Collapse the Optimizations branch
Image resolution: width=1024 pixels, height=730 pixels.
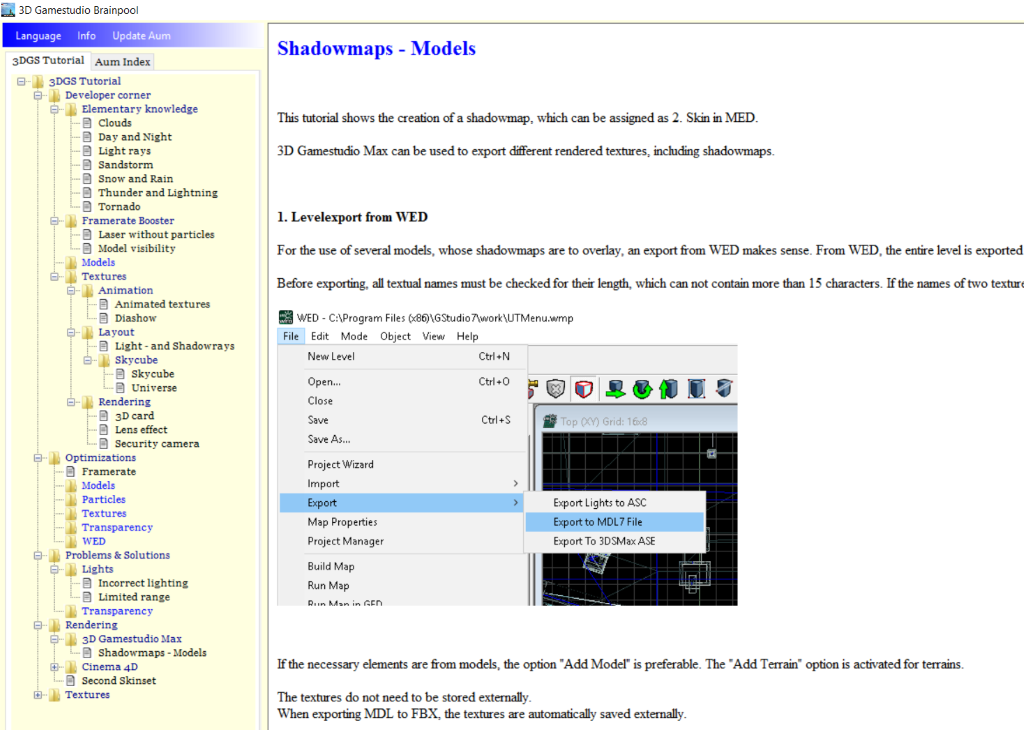[38, 458]
